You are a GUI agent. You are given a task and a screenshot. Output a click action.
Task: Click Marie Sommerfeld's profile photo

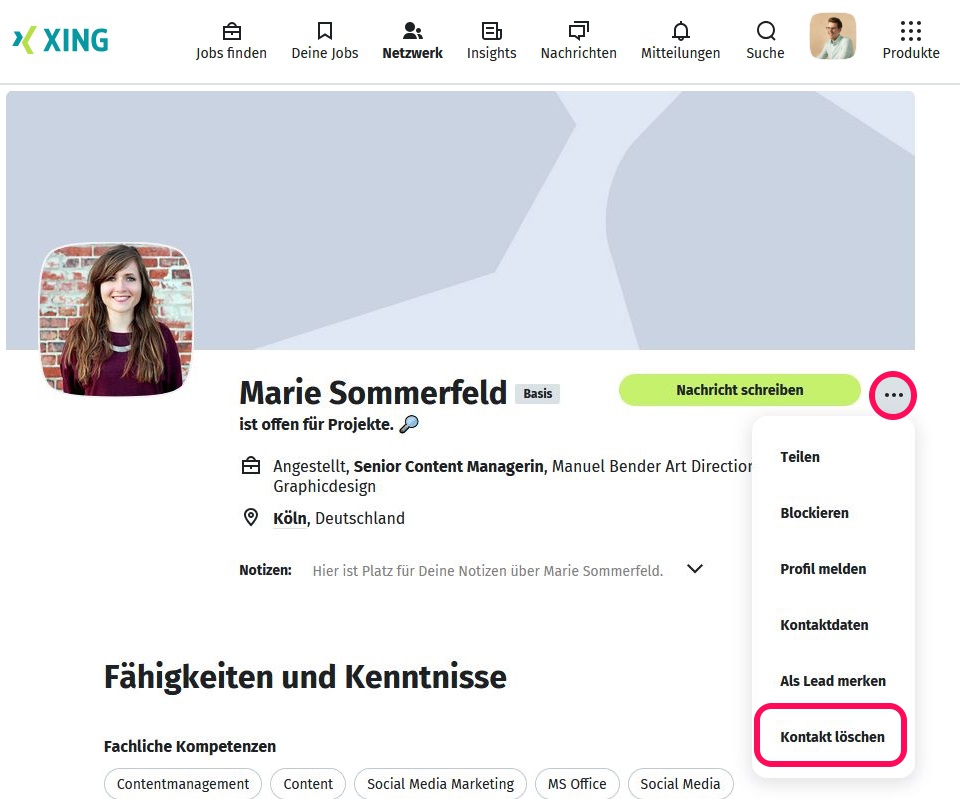pos(116,319)
